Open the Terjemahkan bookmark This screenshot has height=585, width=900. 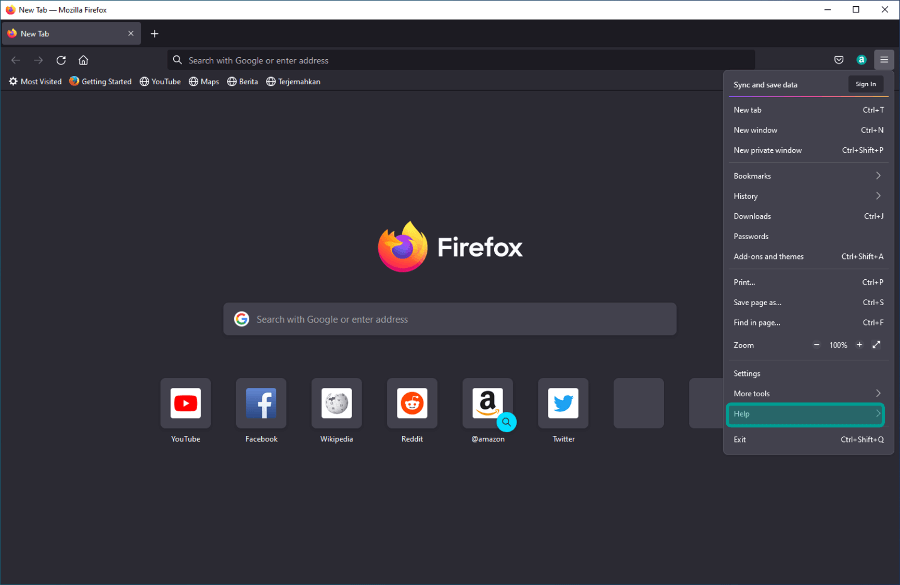293,82
